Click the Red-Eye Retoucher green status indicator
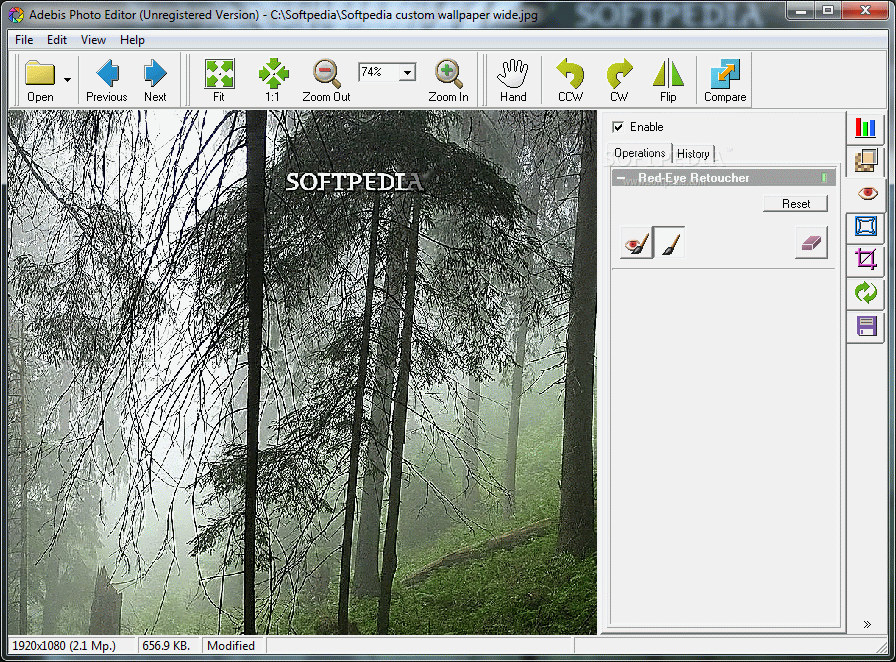The height and width of the screenshot is (662, 896). click(x=824, y=178)
